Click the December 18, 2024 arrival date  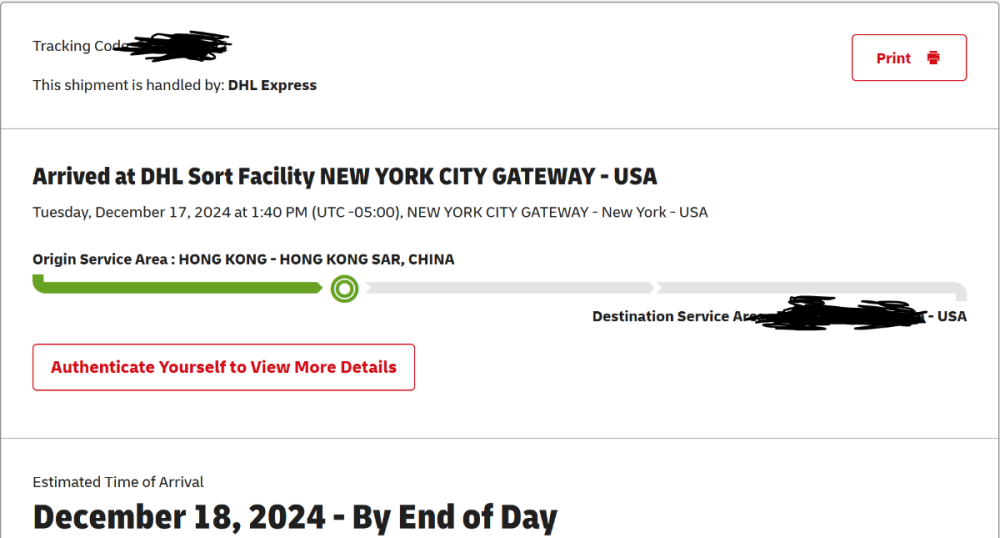(x=179, y=517)
